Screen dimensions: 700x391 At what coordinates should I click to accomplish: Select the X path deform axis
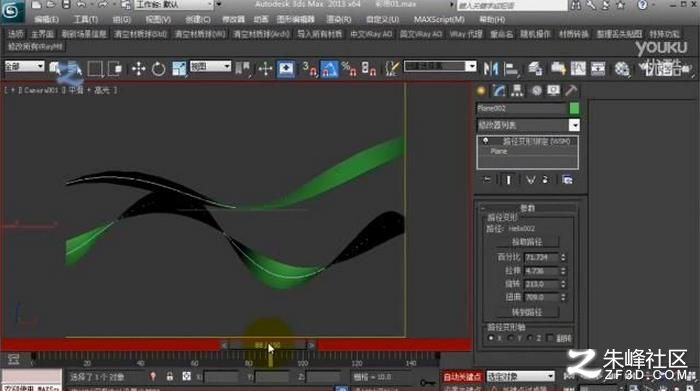click(491, 338)
